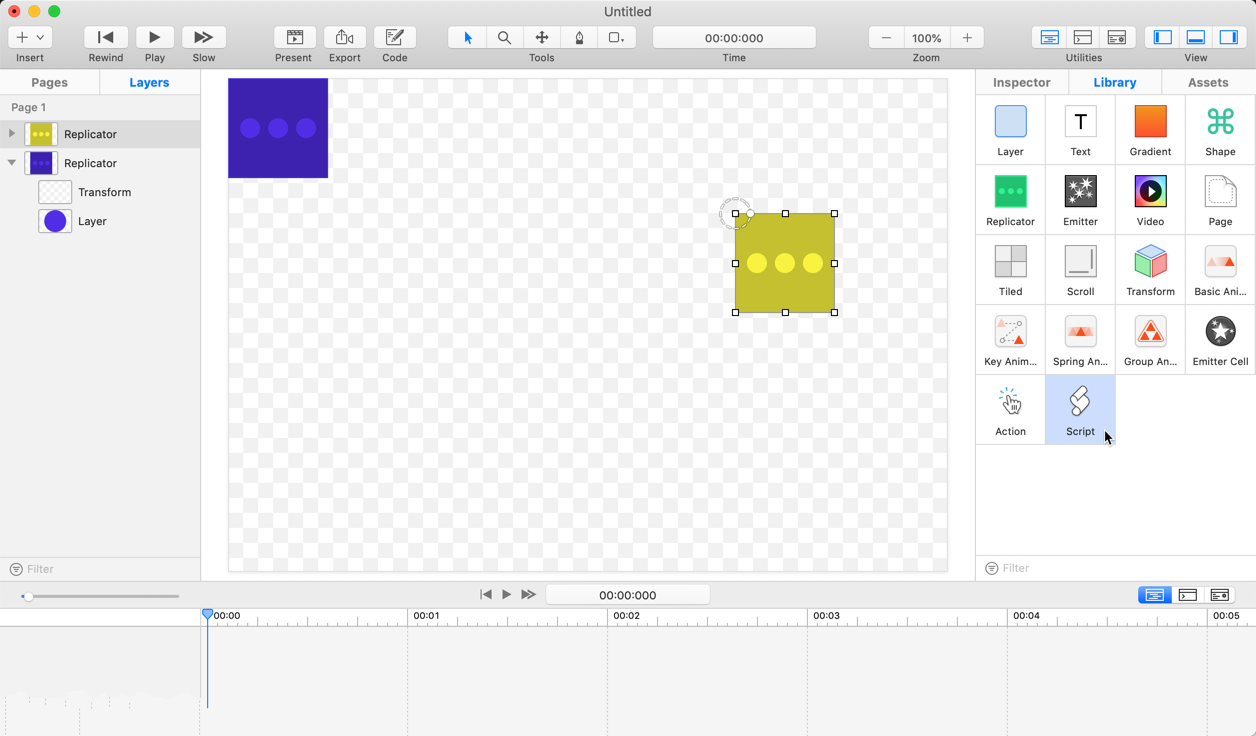Pick the Basic Animation library item
The image size is (1256, 736).
(1220, 270)
